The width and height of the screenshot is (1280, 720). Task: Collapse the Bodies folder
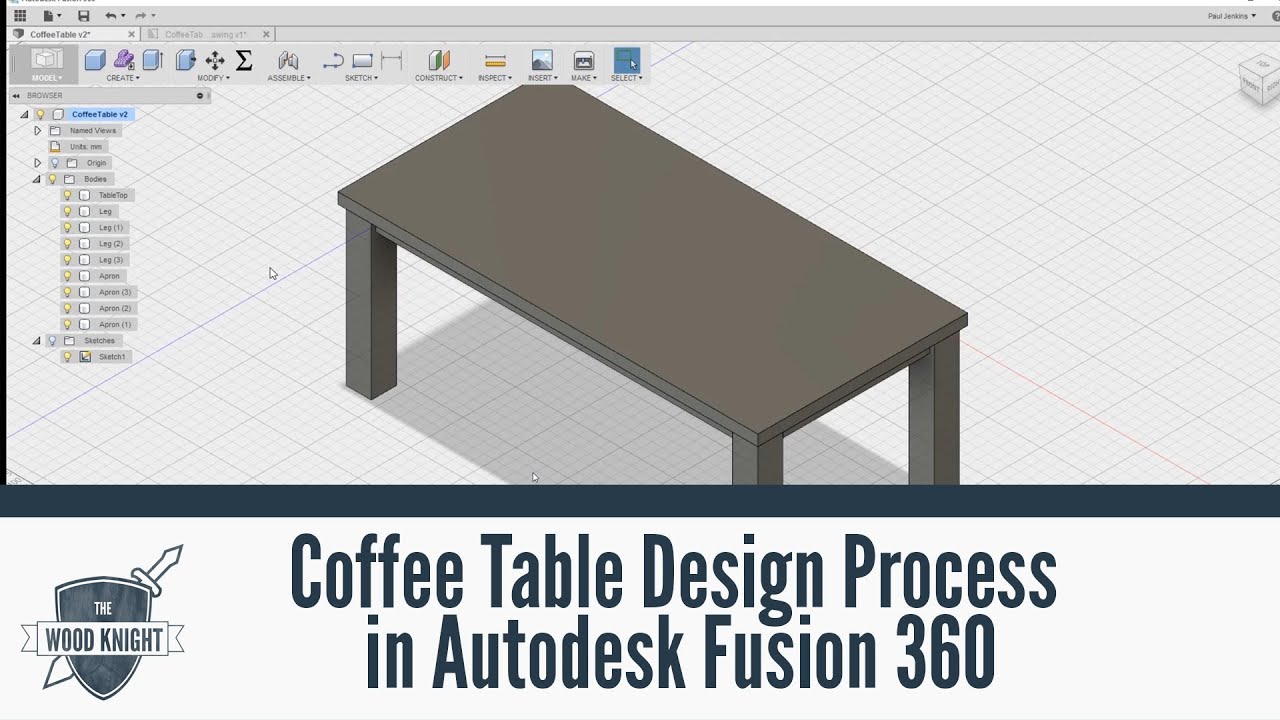click(x=37, y=179)
